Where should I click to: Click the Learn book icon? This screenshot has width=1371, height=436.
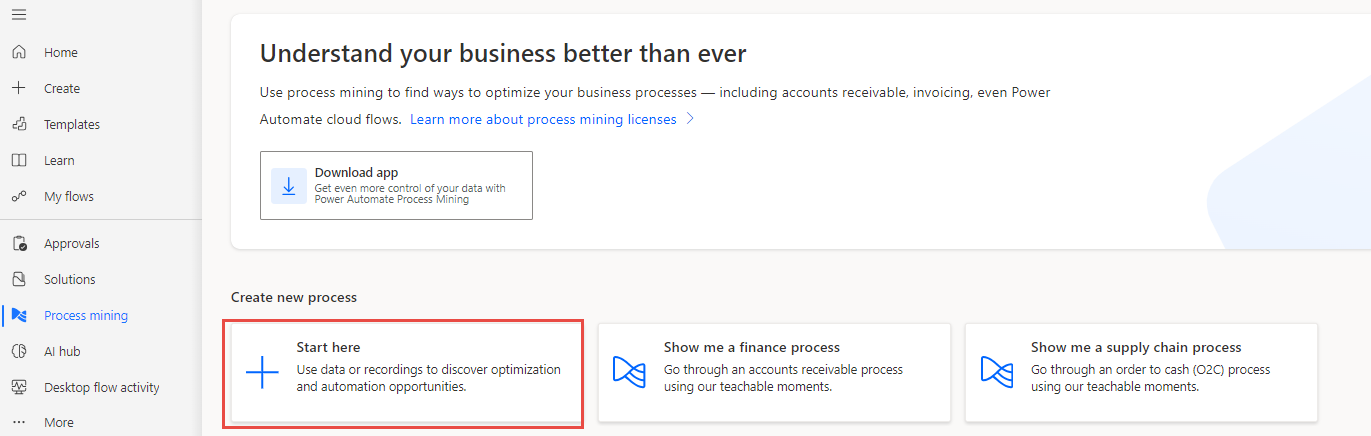19,160
